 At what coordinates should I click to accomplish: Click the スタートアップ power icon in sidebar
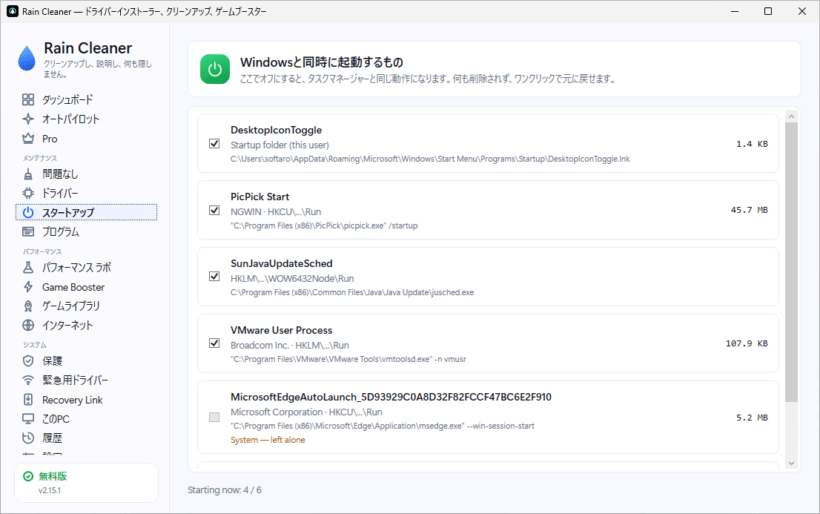pyautogui.click(x=28, y=212)
